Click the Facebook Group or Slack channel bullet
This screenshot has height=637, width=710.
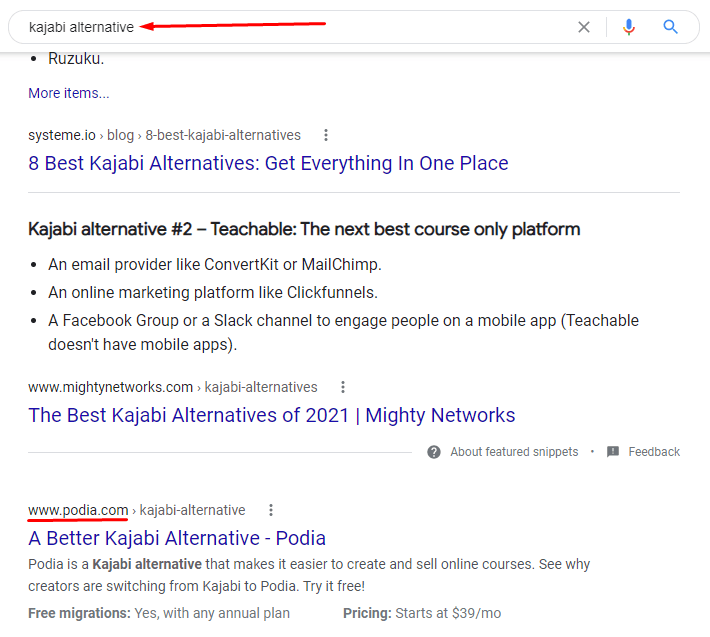coord(343,332)
